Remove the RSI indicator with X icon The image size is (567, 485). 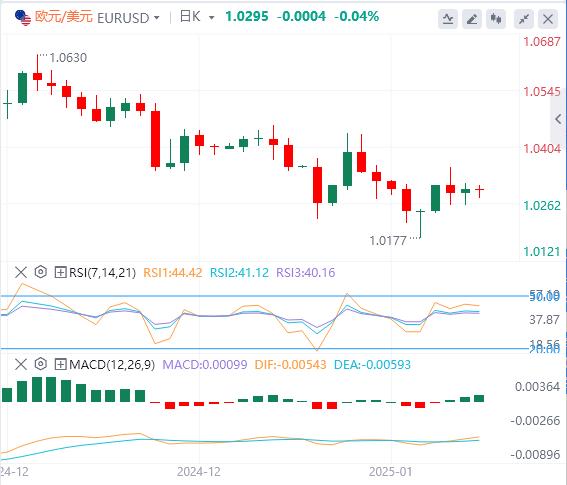click(x=21, y=272)
